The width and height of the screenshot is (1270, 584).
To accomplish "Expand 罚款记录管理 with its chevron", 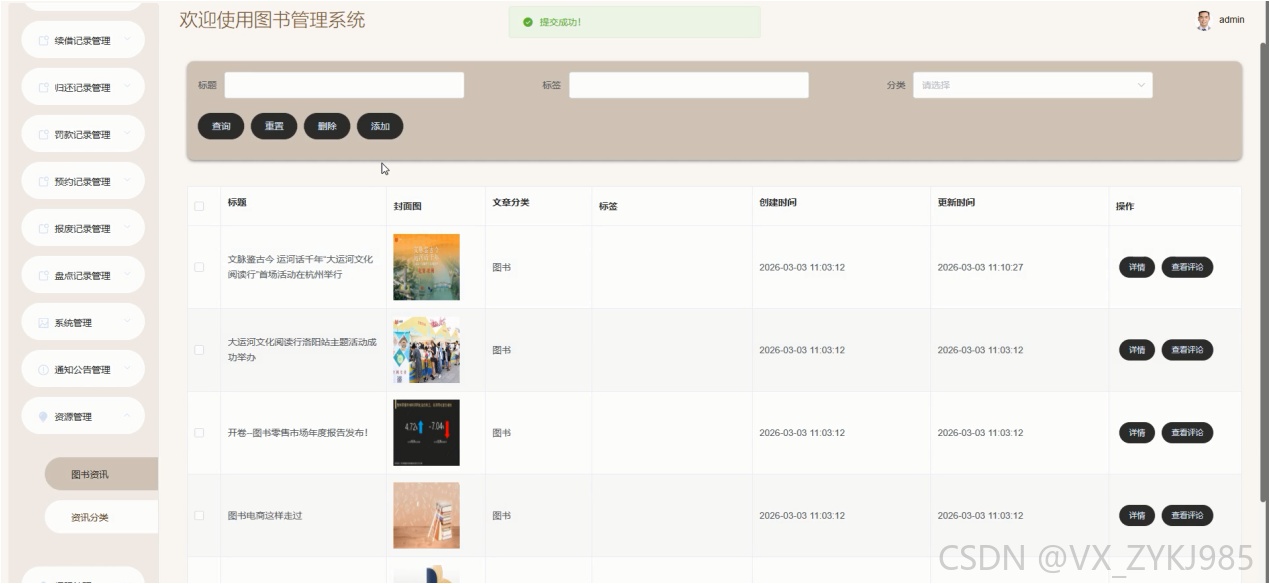I will pyautogui.click(x=127, y=133).
